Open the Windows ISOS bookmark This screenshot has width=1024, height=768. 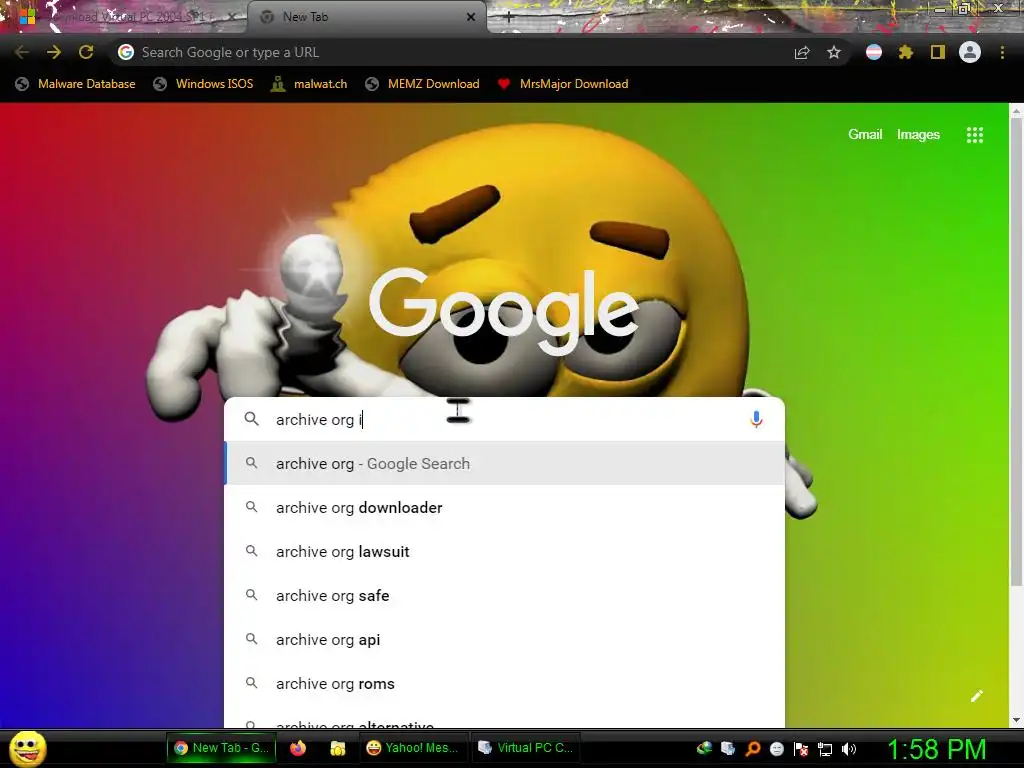coord(204,84)
